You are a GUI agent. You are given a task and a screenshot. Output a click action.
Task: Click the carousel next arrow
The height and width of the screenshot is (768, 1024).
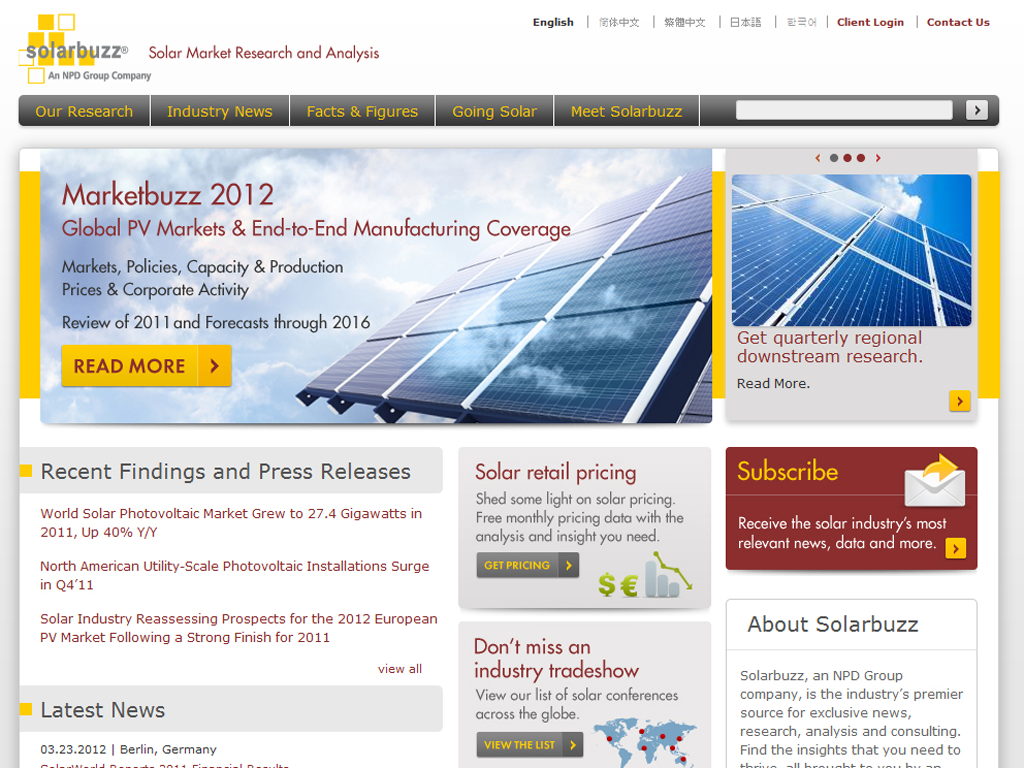[x=878, y=157]
